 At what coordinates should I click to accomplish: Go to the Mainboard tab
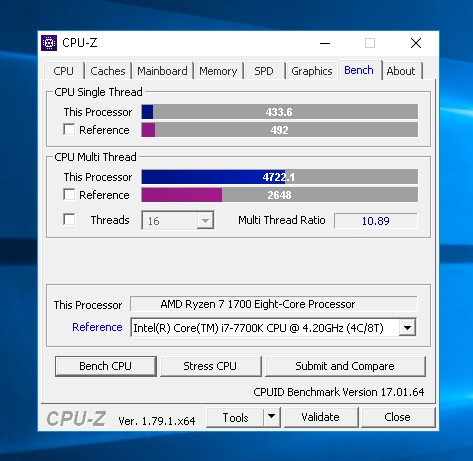coord(162,71)
